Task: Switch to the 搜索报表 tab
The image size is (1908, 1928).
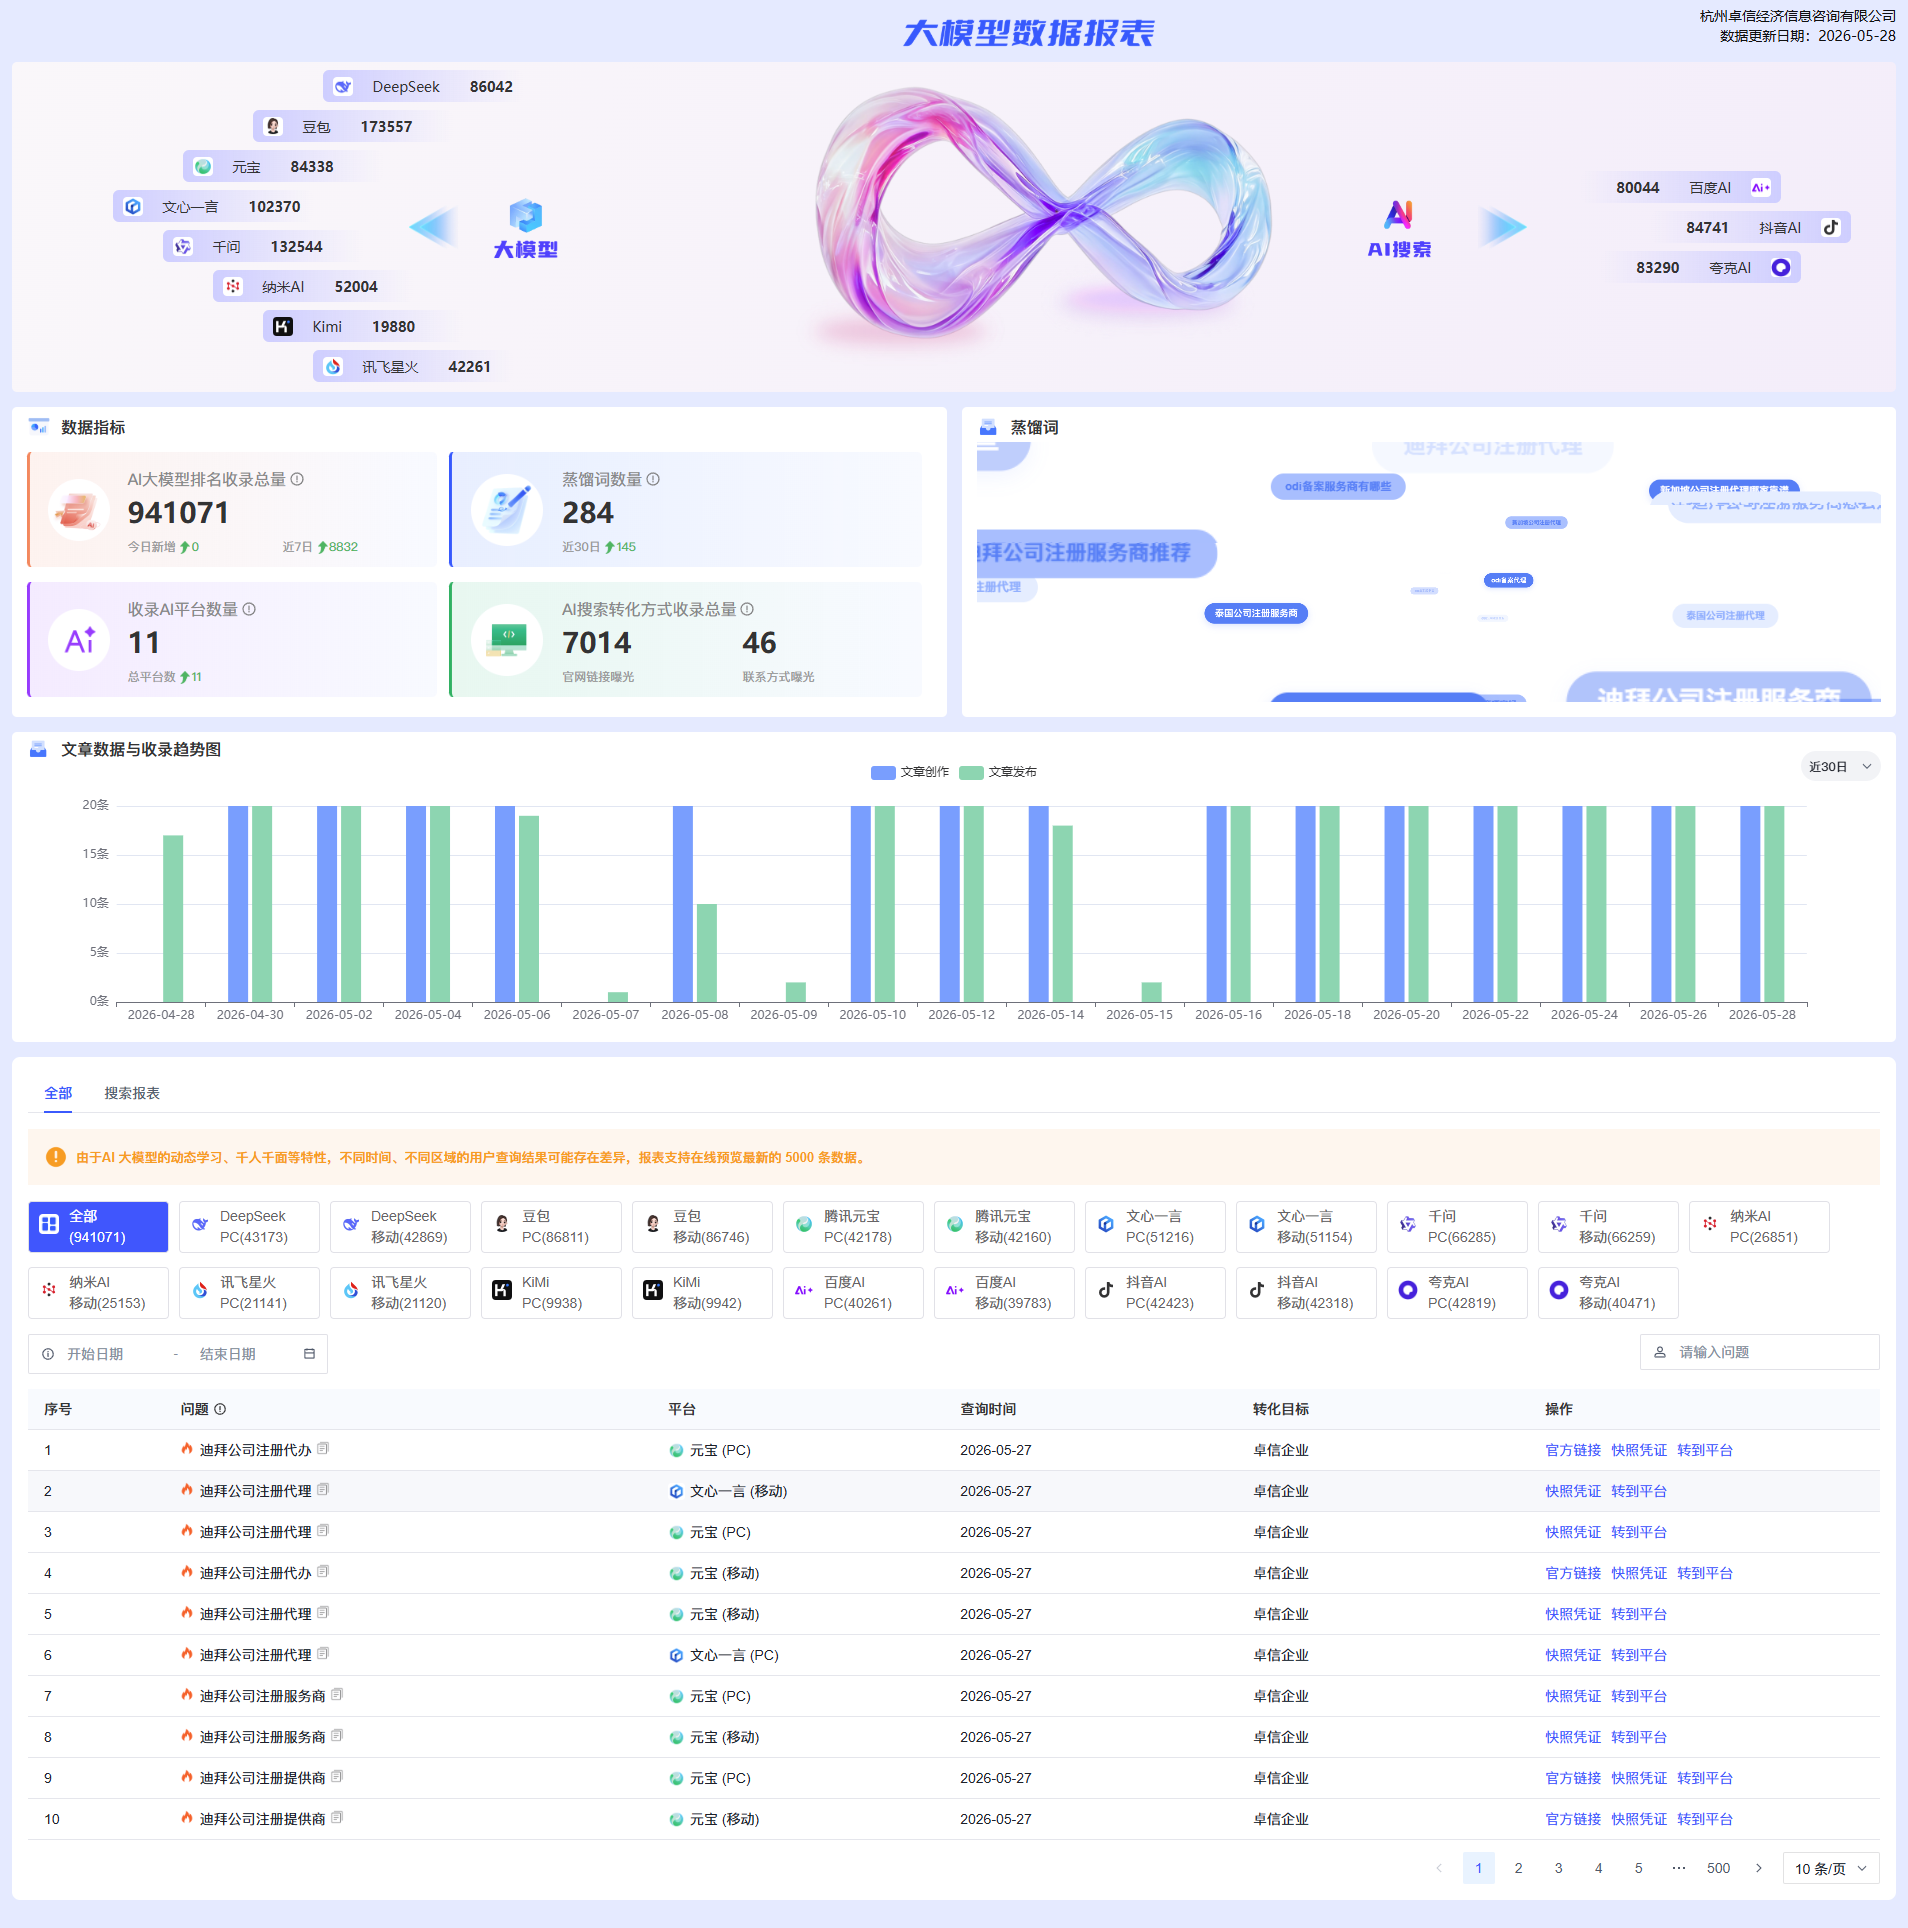Action: point(132,1093)
